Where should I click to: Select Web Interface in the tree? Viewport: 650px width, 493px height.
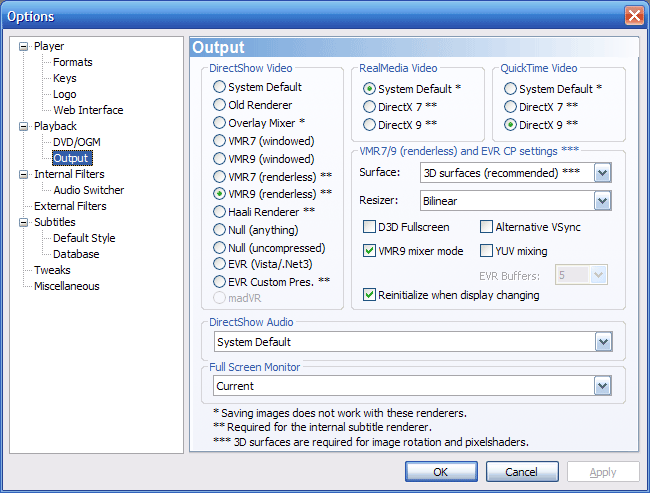click(x=88, y=110)
